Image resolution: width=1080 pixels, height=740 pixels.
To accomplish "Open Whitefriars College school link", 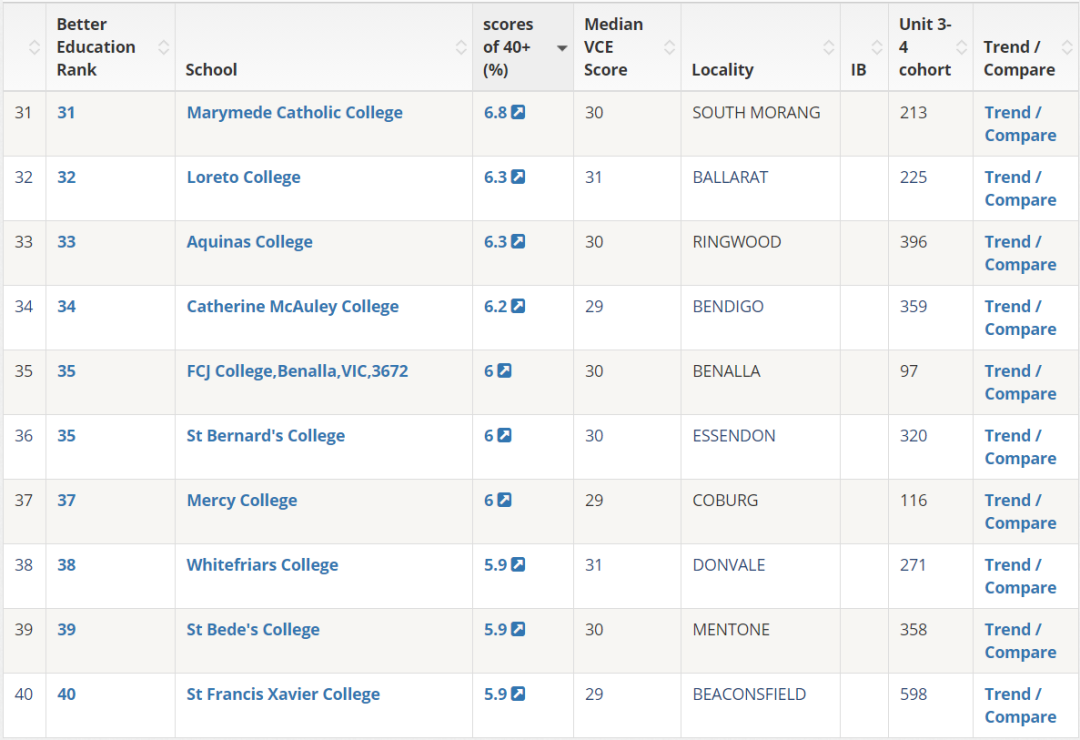I will (262, 566).
